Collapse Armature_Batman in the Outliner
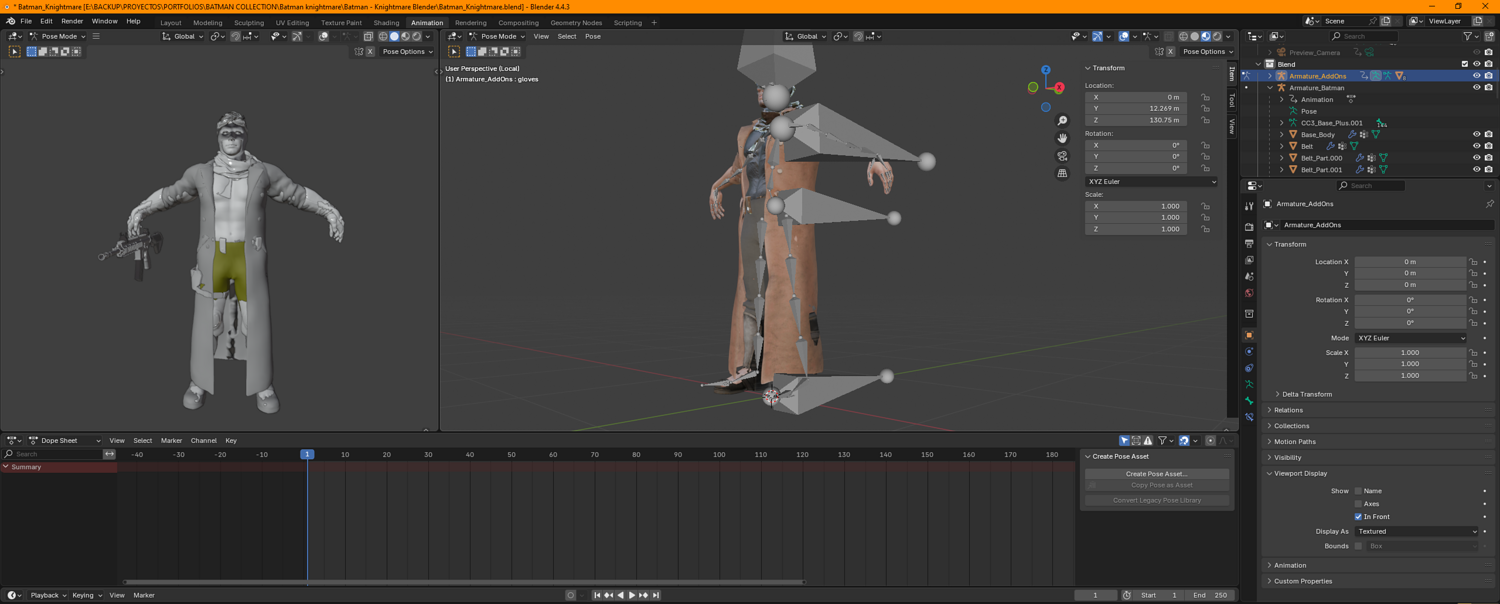1500x604 pixels. (1270, 88)
